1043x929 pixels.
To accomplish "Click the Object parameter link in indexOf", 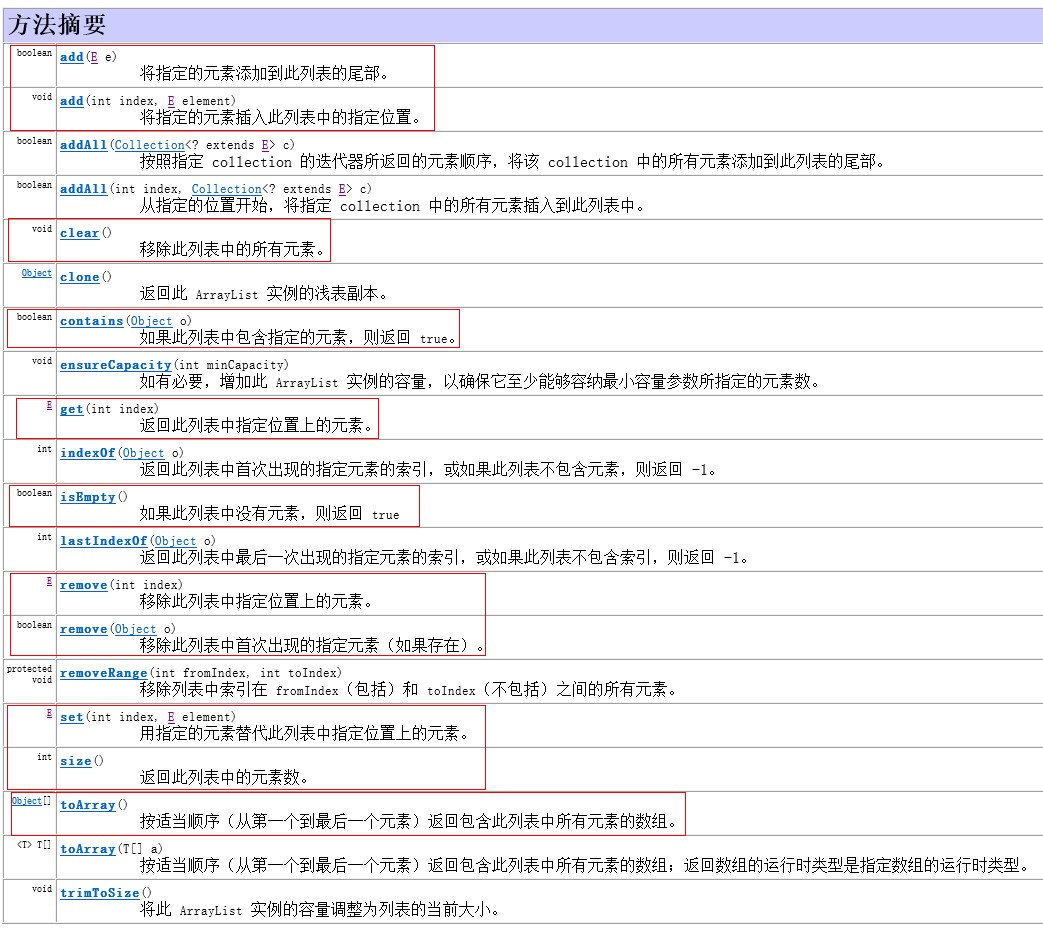I will coord(143,453).
